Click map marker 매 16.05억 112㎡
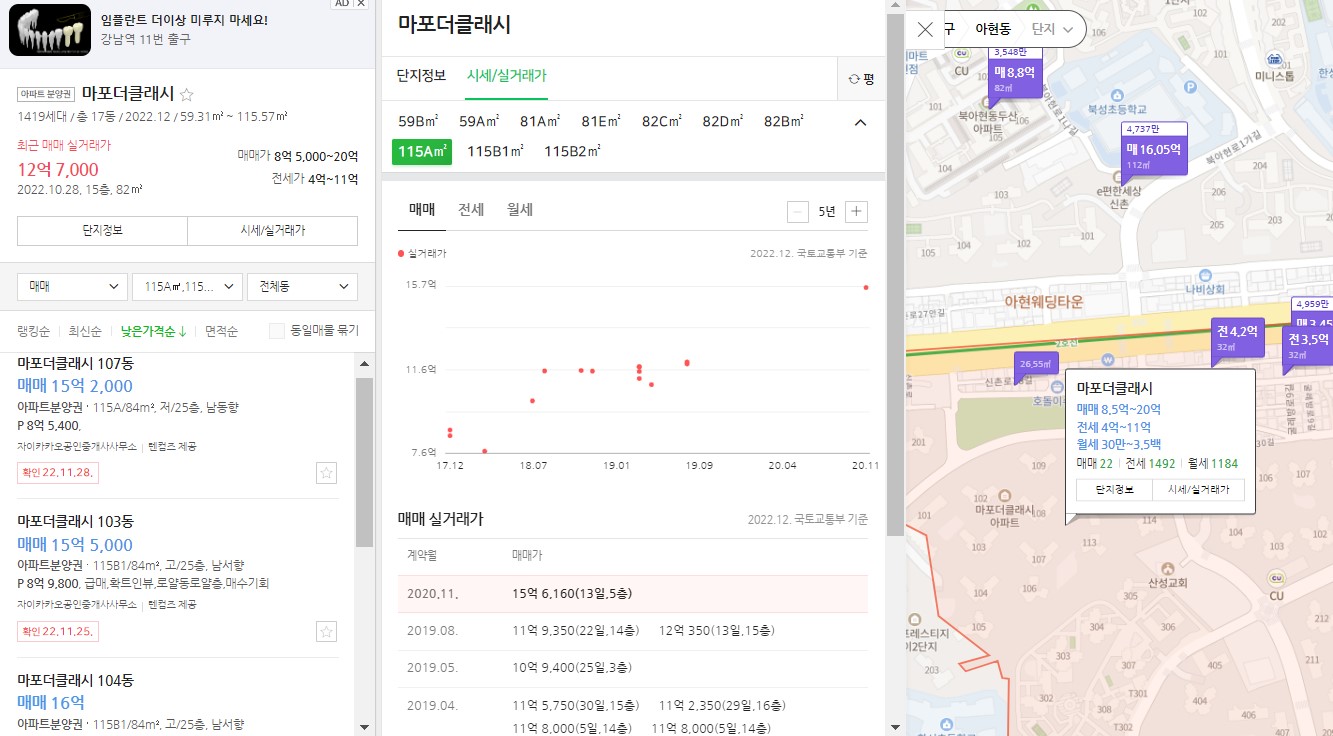The width and height of the screenshot is (1333, 736). [x=1154, y=152]
